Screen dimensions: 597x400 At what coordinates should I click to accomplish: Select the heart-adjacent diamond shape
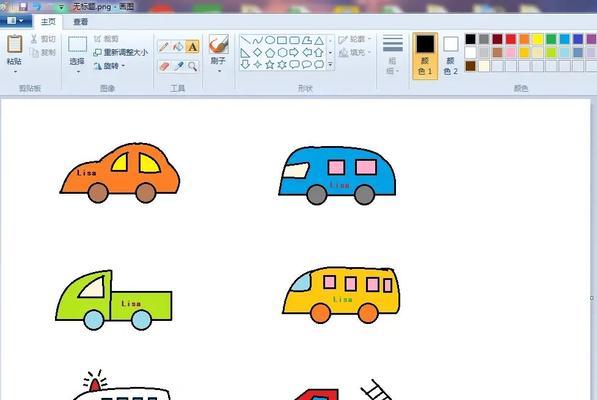[257, 52]
